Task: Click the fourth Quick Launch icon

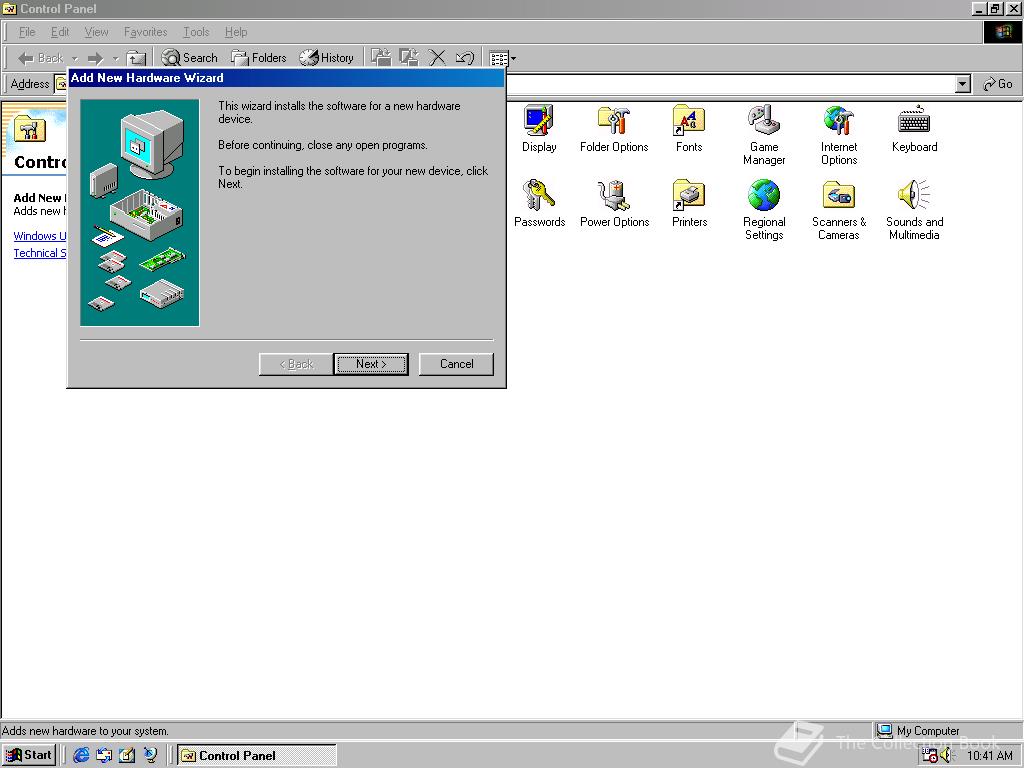Action: coord(150,755)
